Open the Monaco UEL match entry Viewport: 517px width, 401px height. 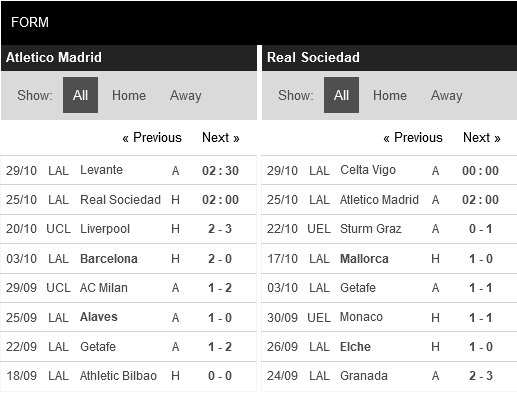[x=389, y=317]
